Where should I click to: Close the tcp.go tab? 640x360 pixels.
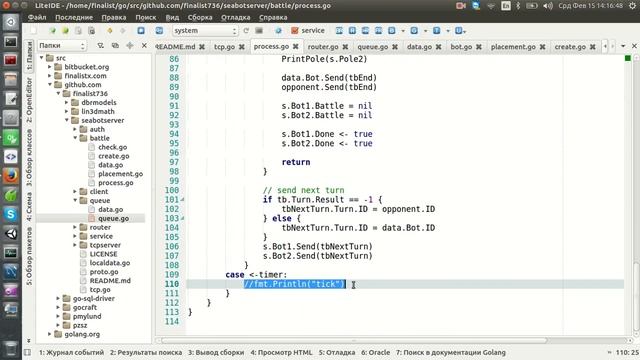242,47
